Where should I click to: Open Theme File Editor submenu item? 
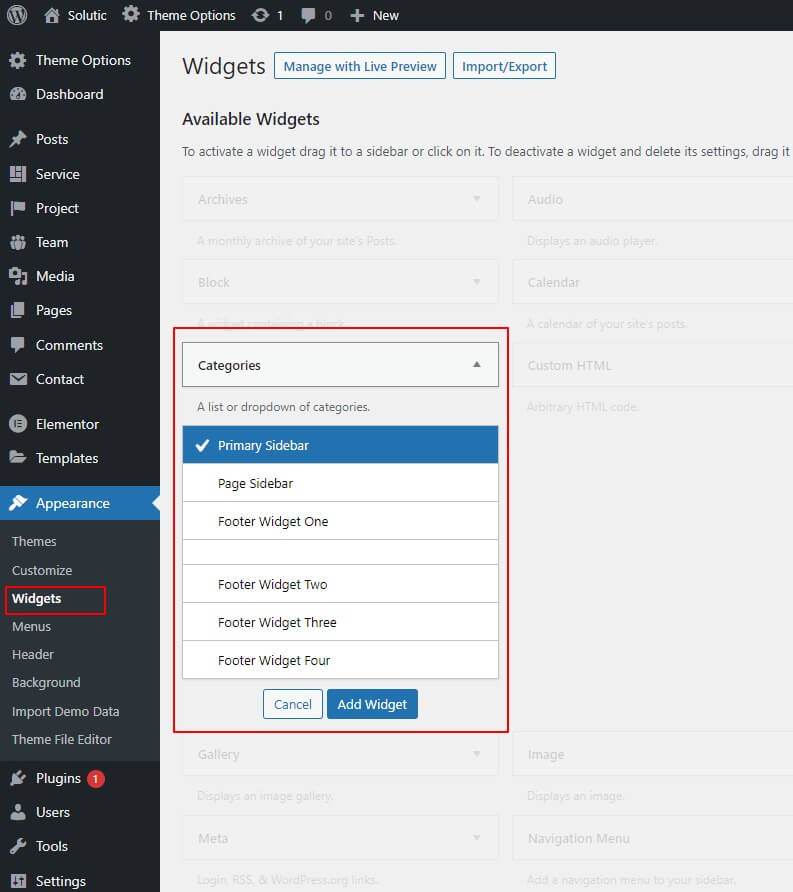point(62,739)
